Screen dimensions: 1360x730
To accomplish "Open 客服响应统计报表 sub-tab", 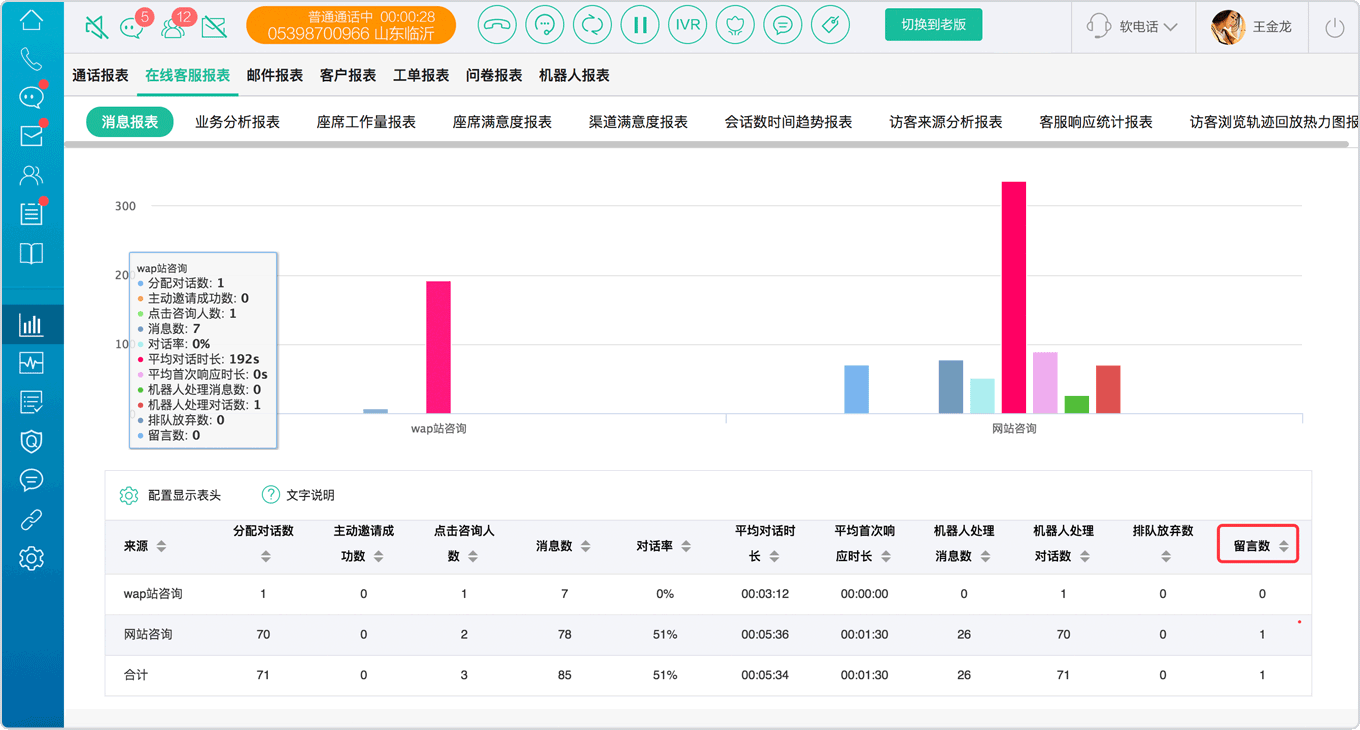I will [1096, 122].
